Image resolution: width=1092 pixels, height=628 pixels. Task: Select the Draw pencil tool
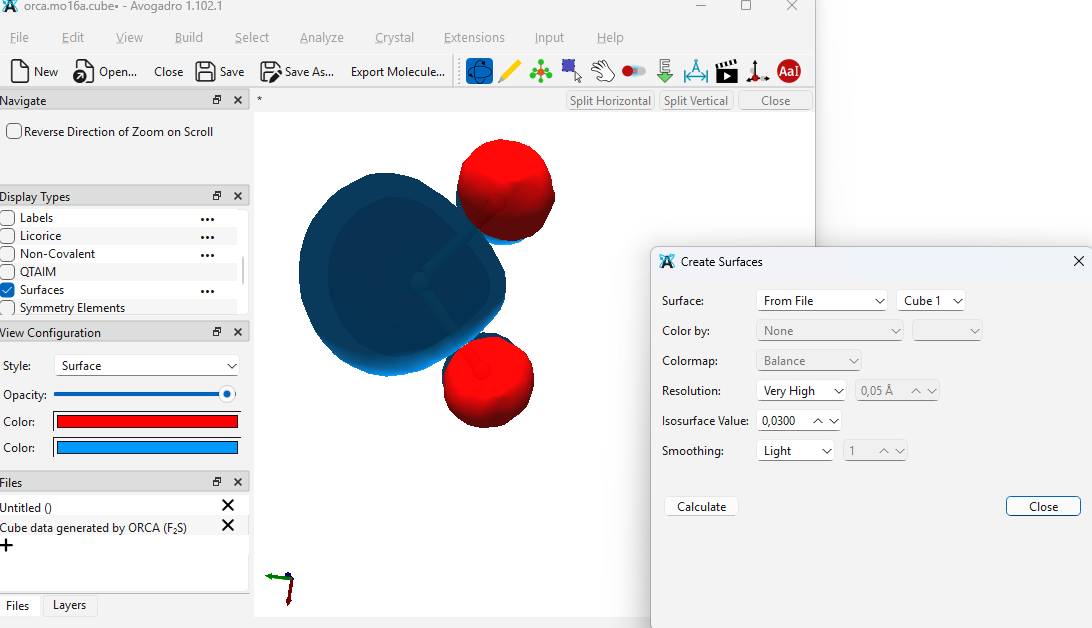510,71
